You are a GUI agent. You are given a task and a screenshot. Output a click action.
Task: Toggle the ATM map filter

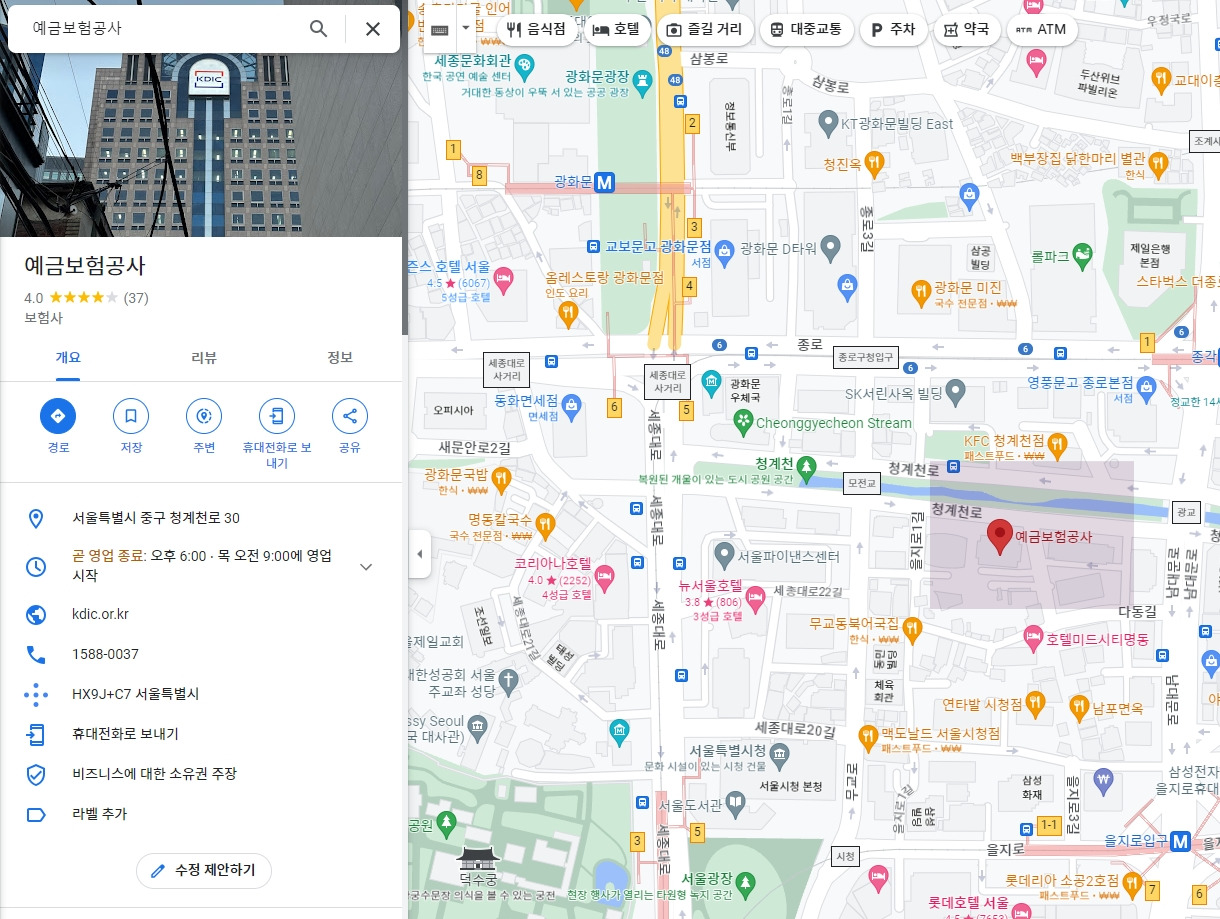click(1042, 29)
